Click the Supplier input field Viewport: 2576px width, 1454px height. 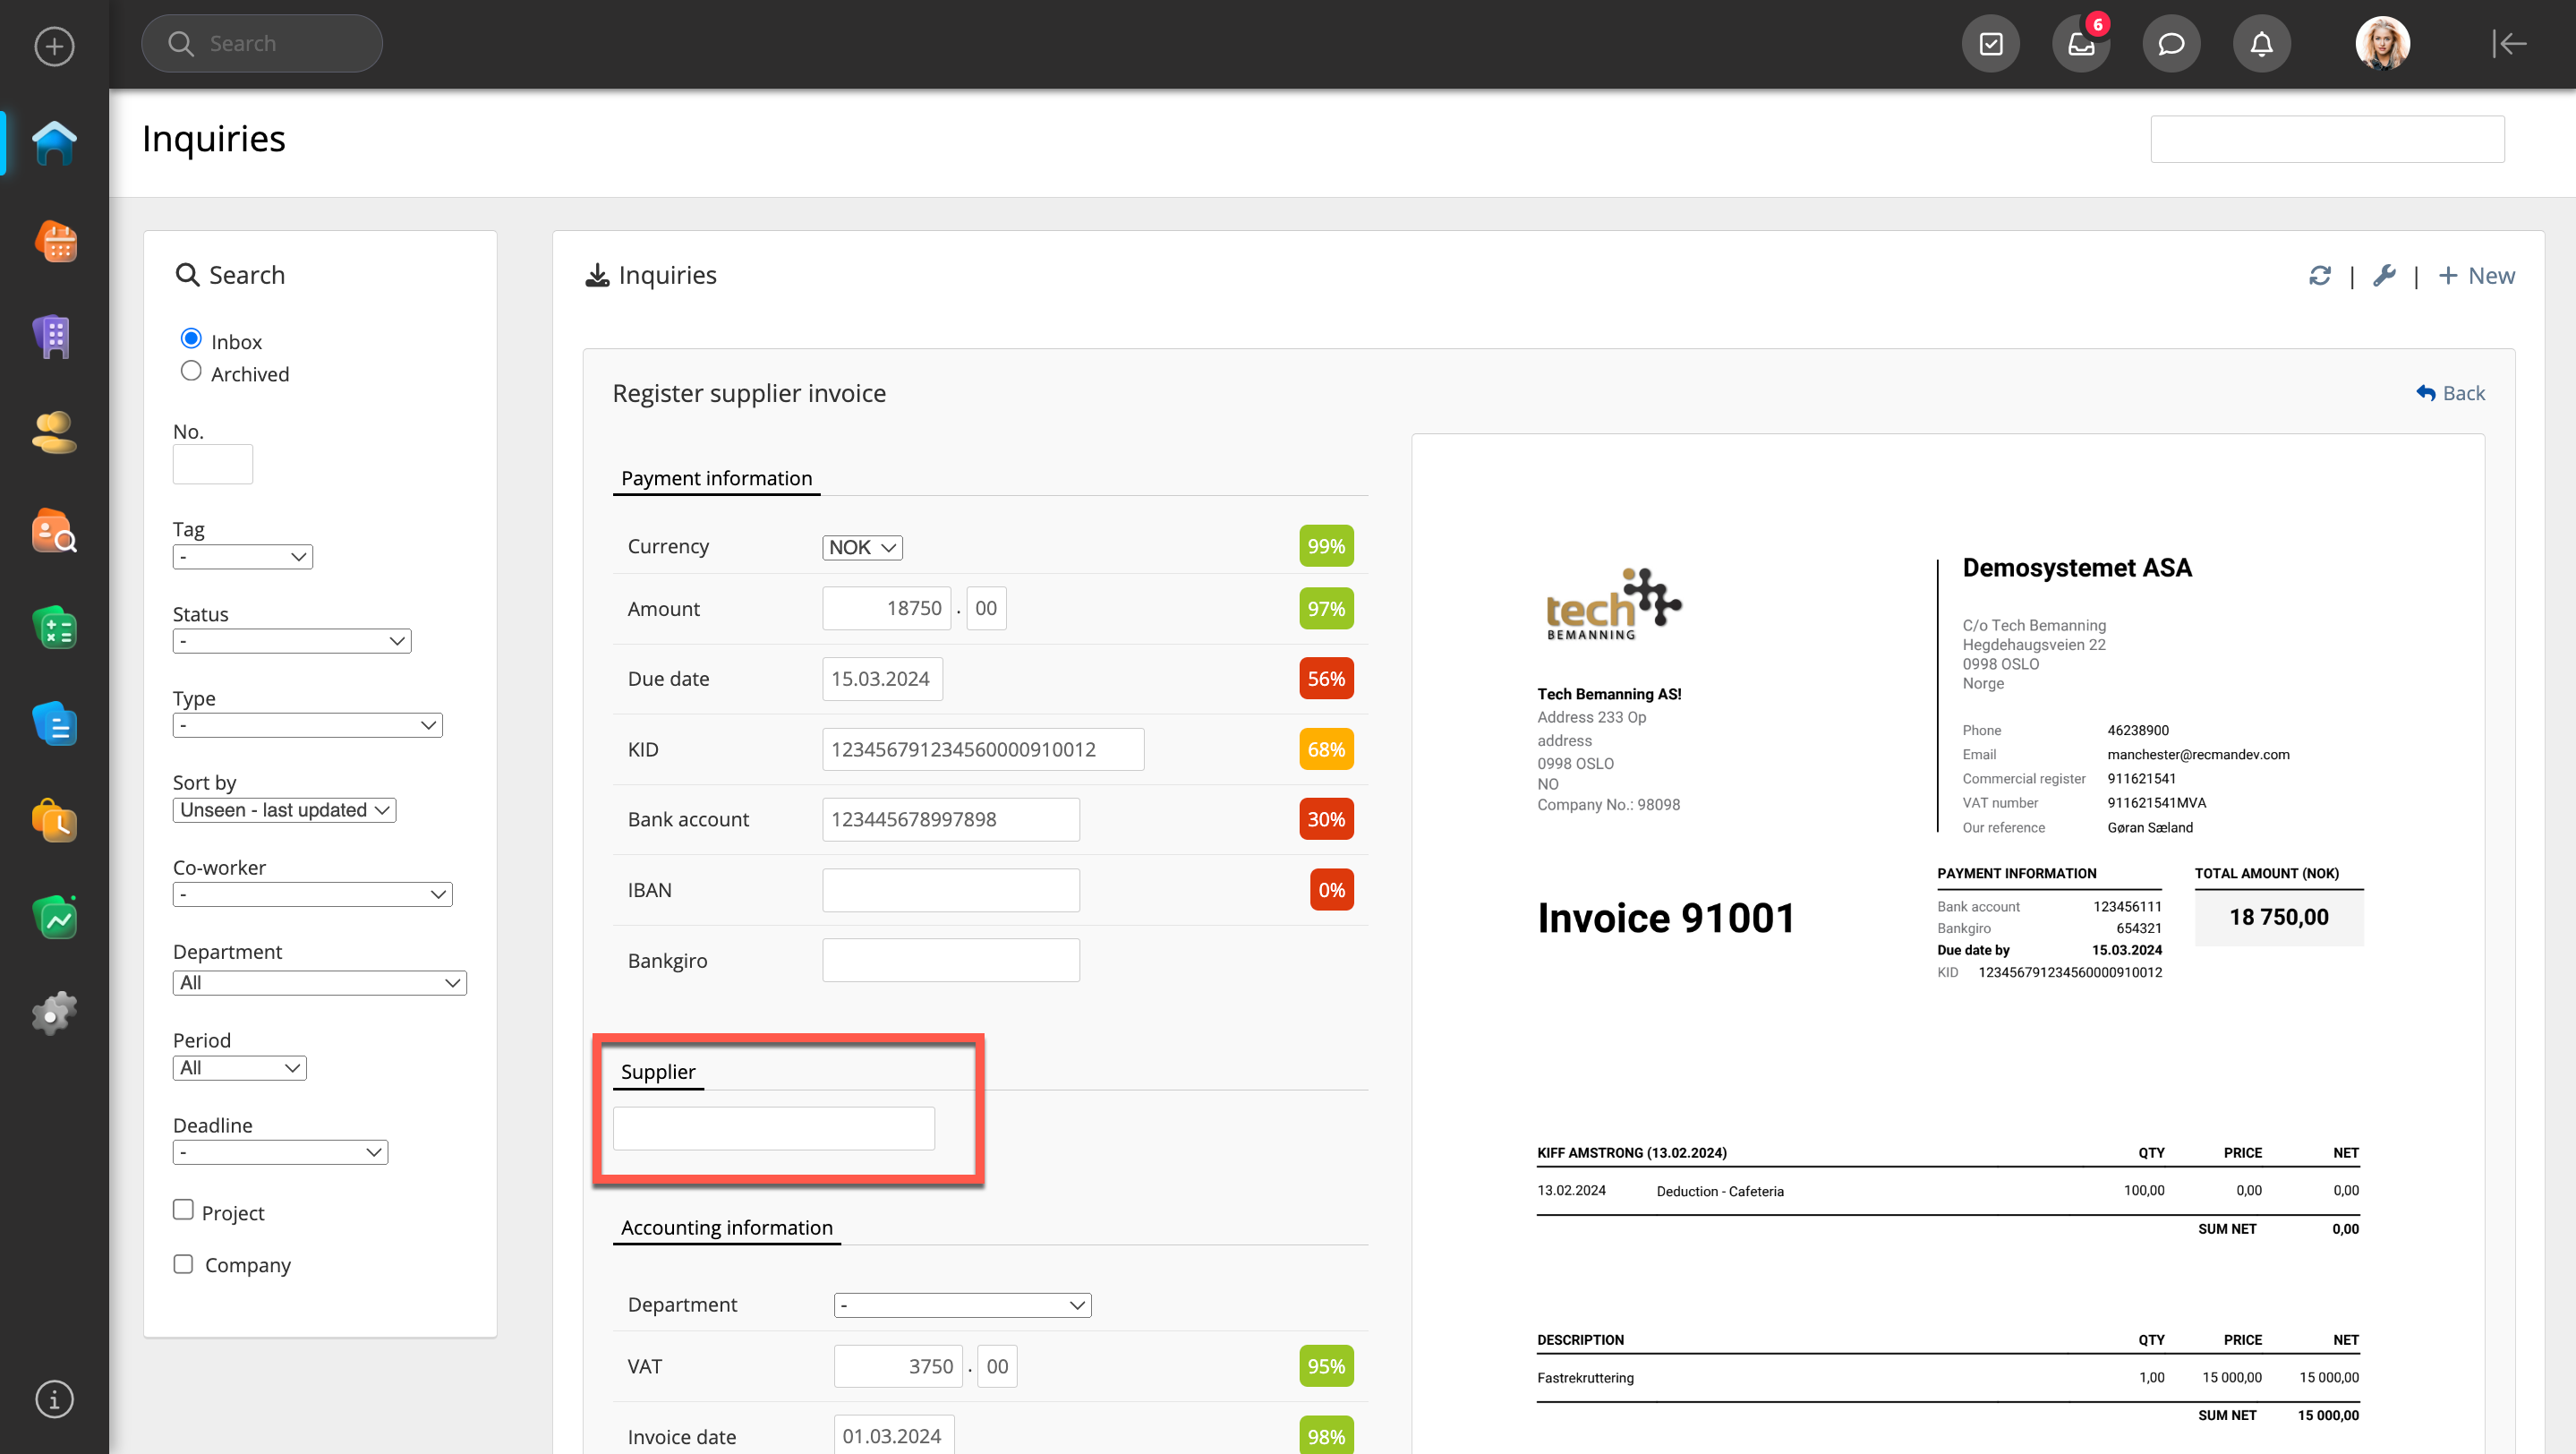point(773,1128)
